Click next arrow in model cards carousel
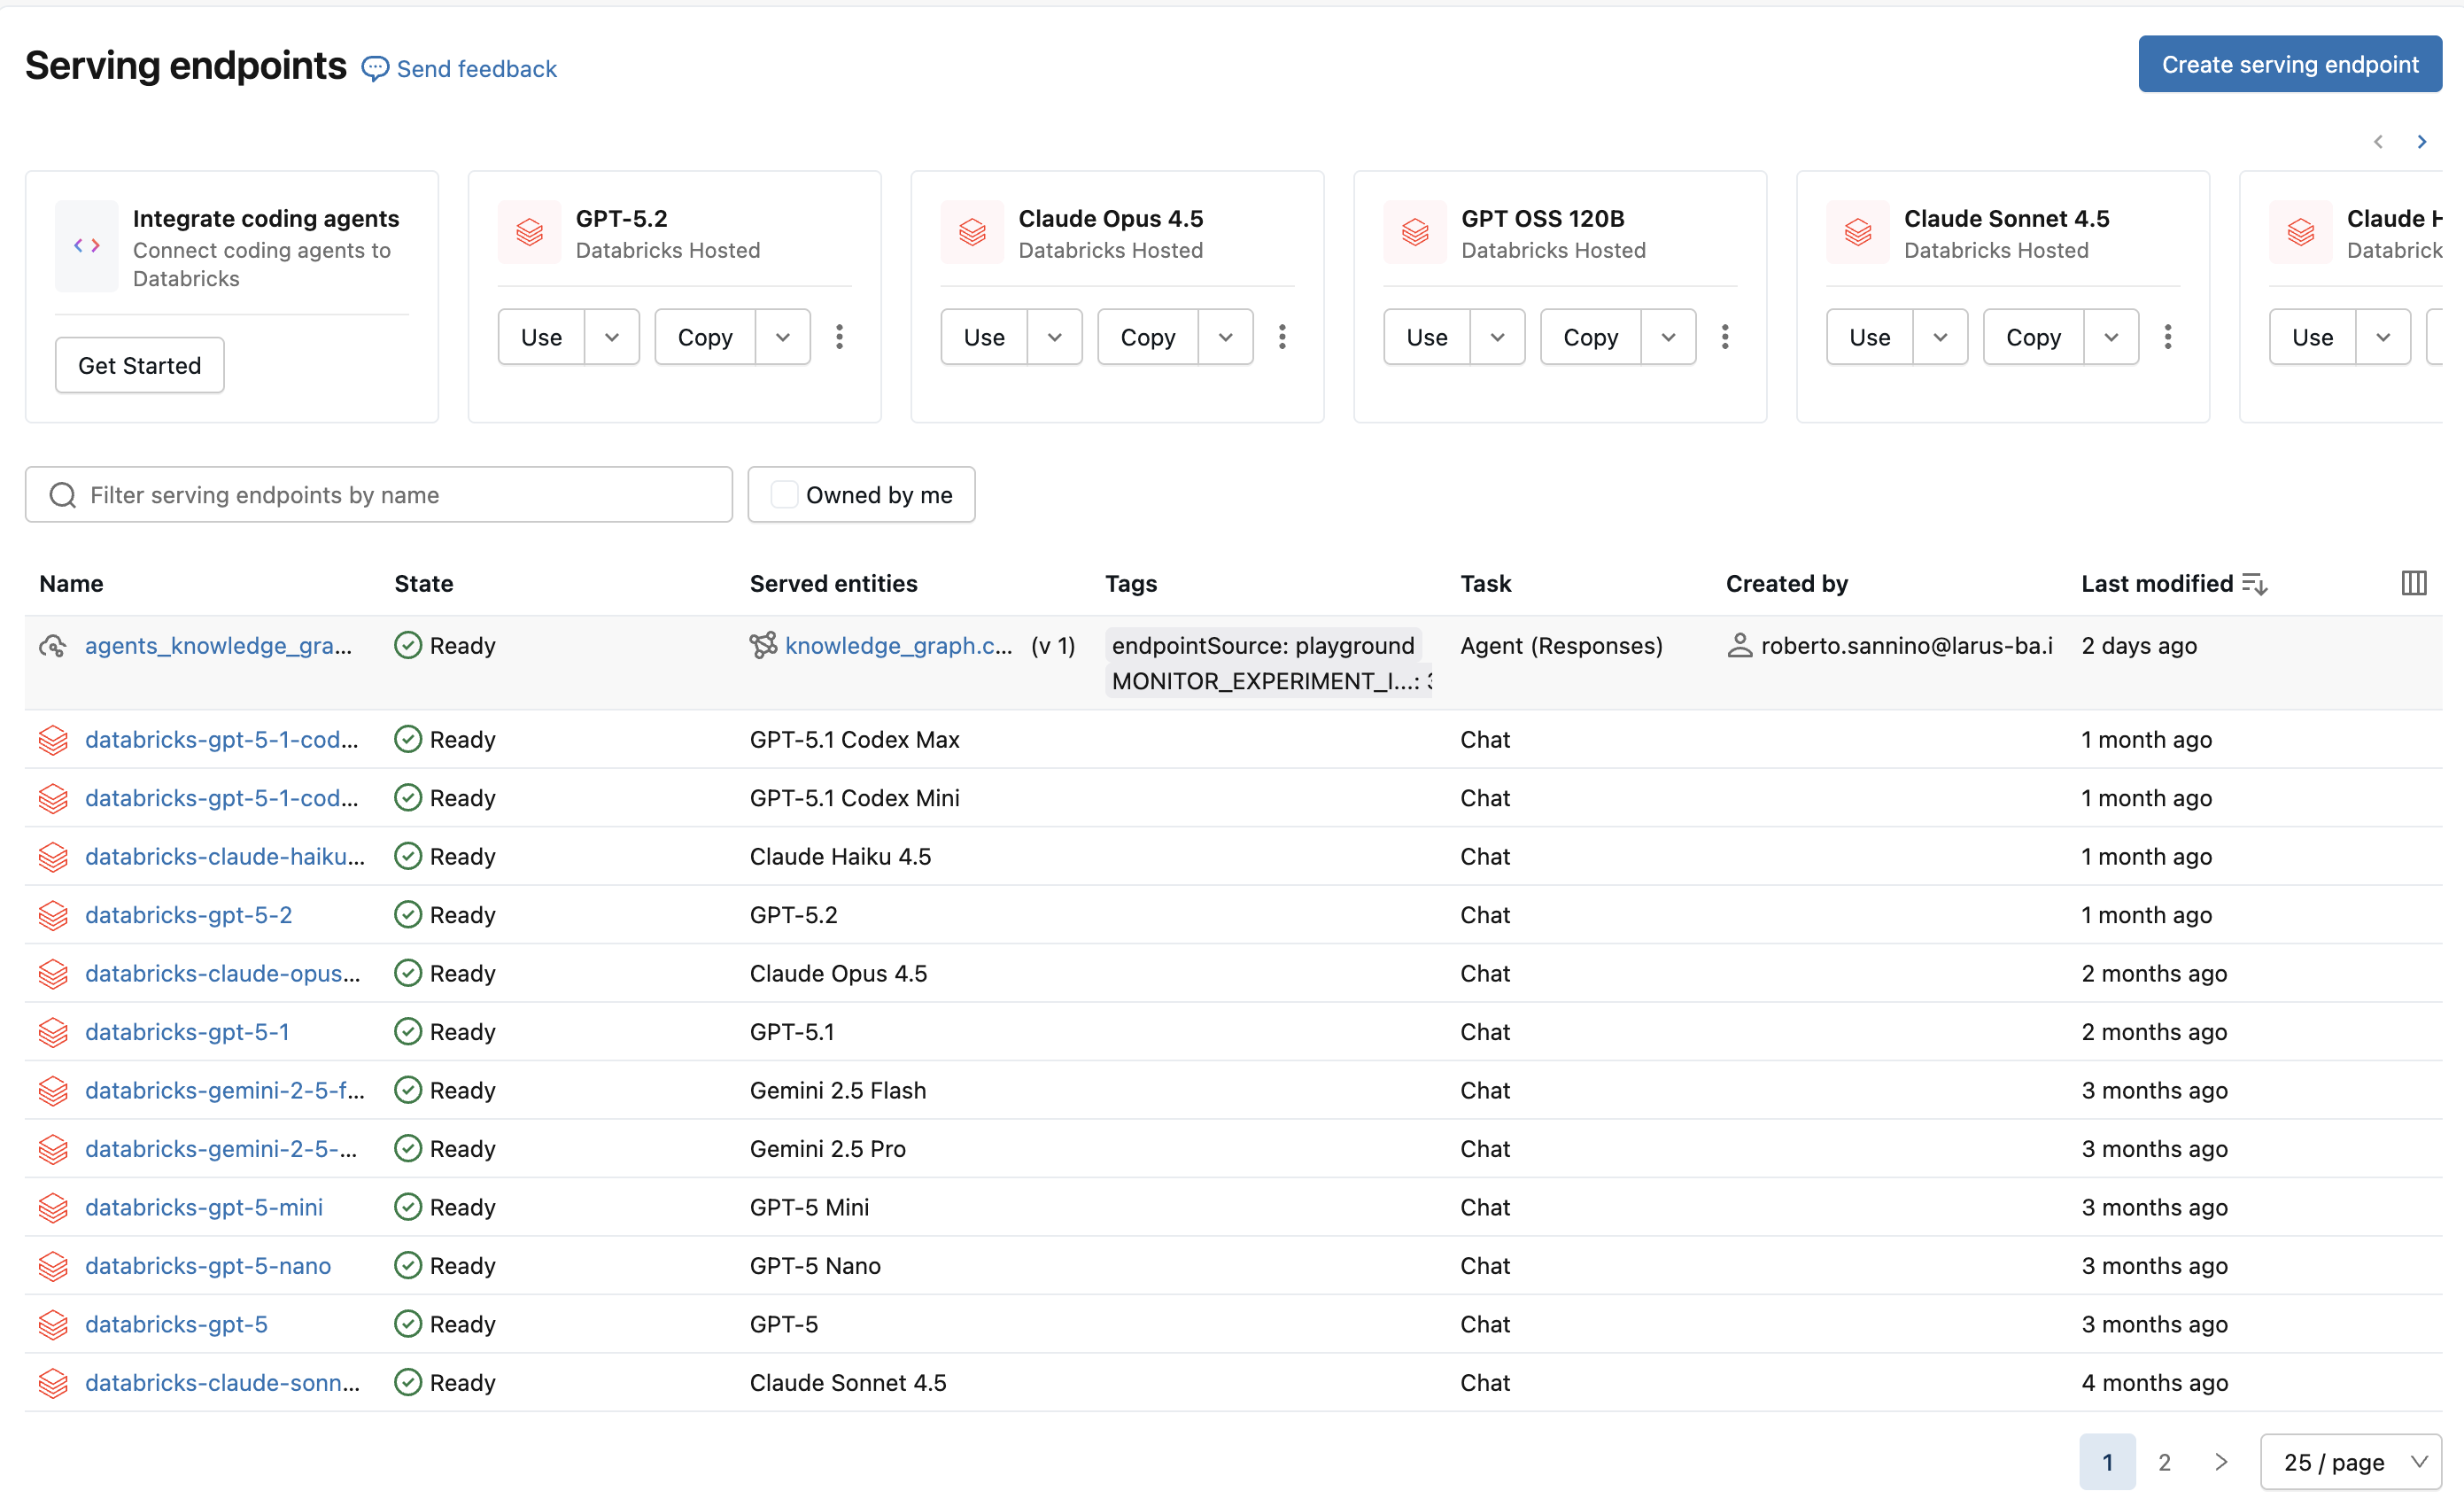Viewport: 2464px width, 1499px height. pyautogui.click(x=2421, y=142)
